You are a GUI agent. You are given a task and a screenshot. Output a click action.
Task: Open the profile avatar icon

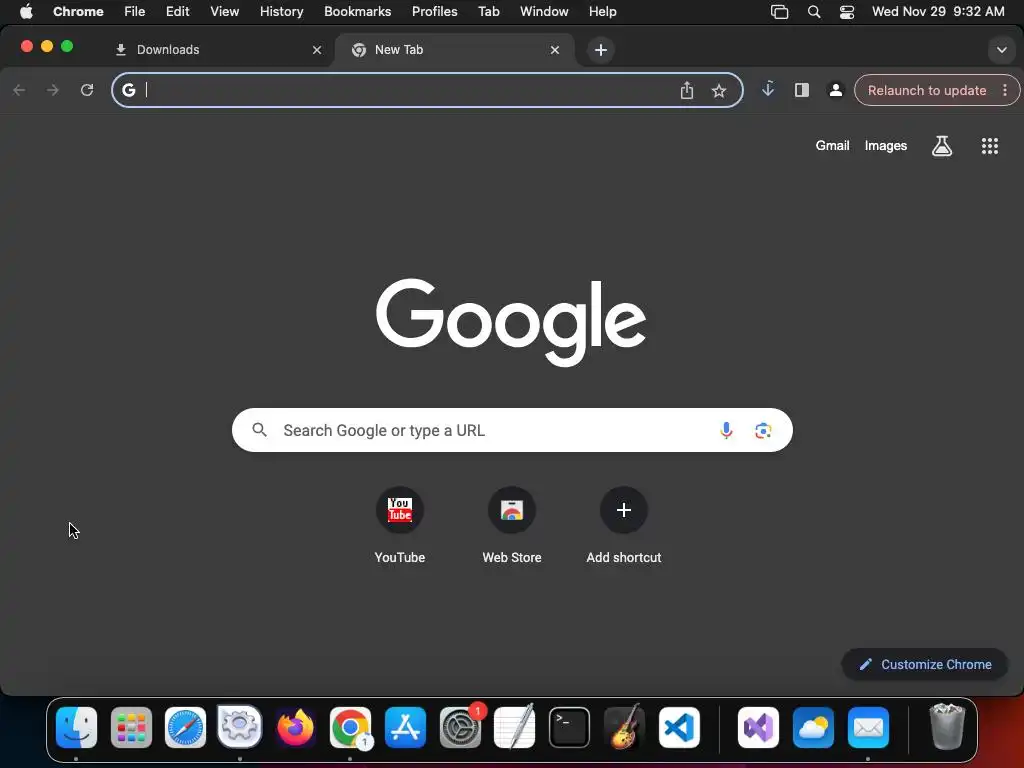click(x=835, y=90)
